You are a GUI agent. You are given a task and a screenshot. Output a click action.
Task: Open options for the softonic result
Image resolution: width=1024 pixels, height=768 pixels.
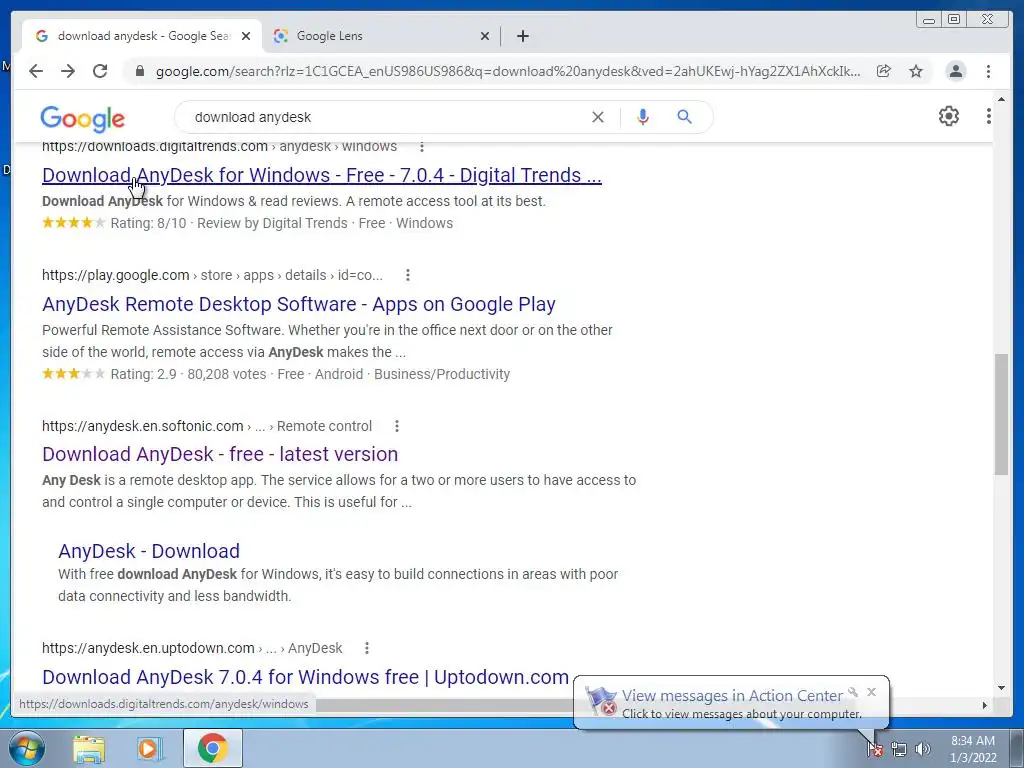coord(396,426)
